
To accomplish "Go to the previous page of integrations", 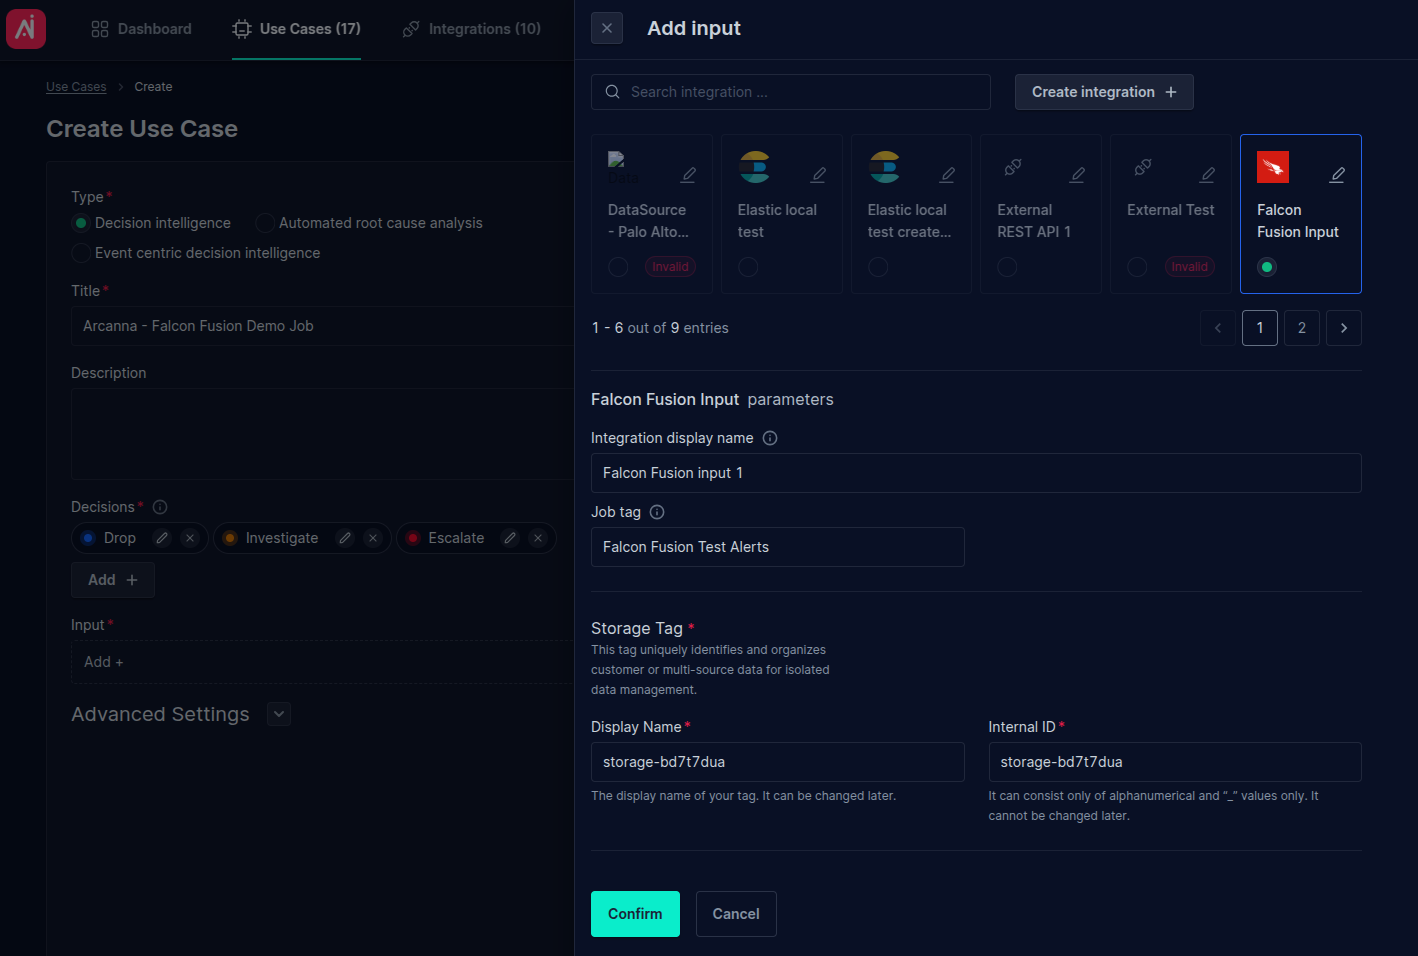I will [1218, 328].
